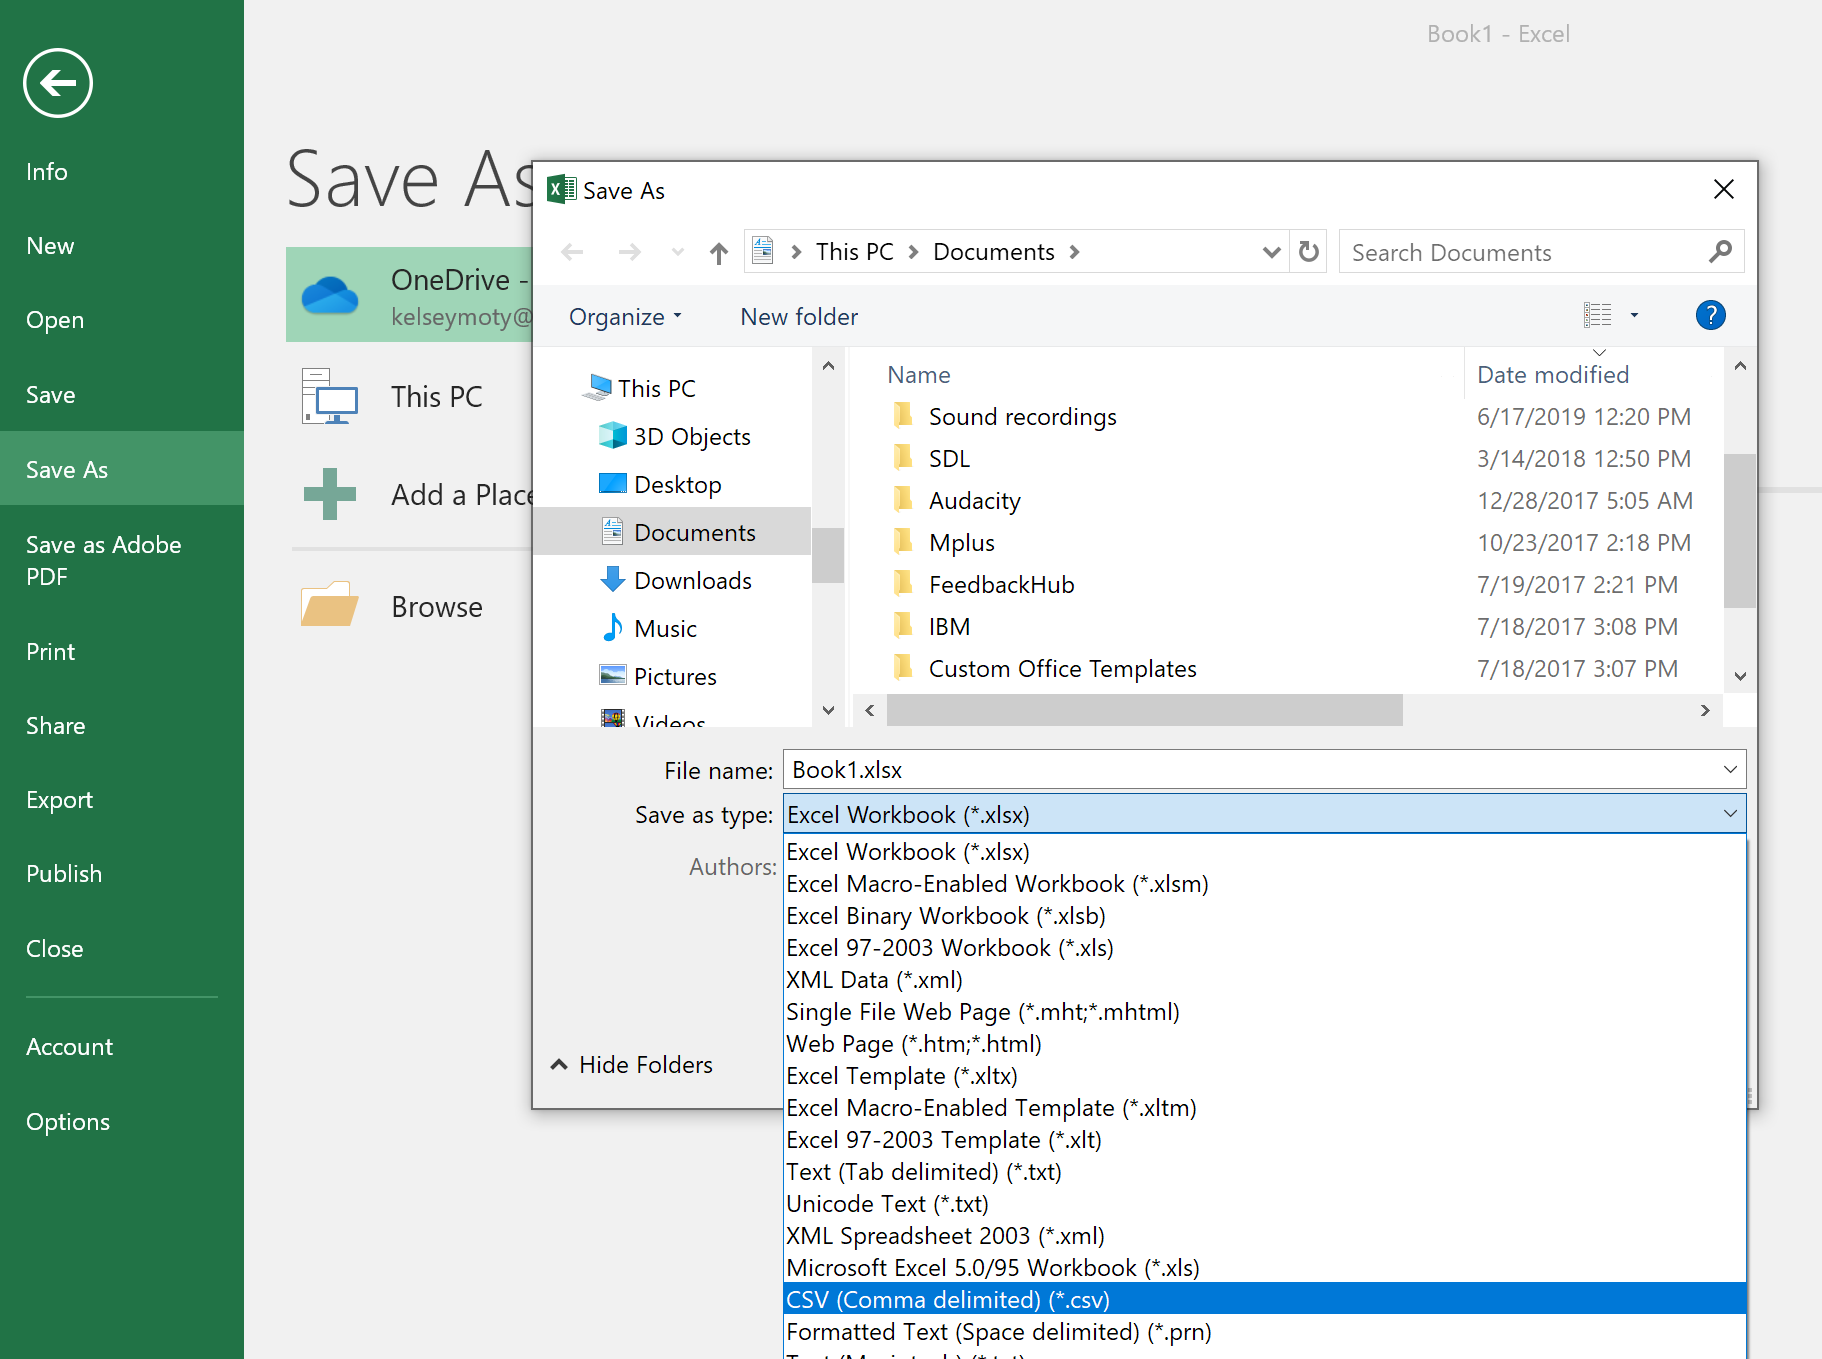1822x1359 pixels.
Task: Click the help question mark icon
Action: 1711,316
